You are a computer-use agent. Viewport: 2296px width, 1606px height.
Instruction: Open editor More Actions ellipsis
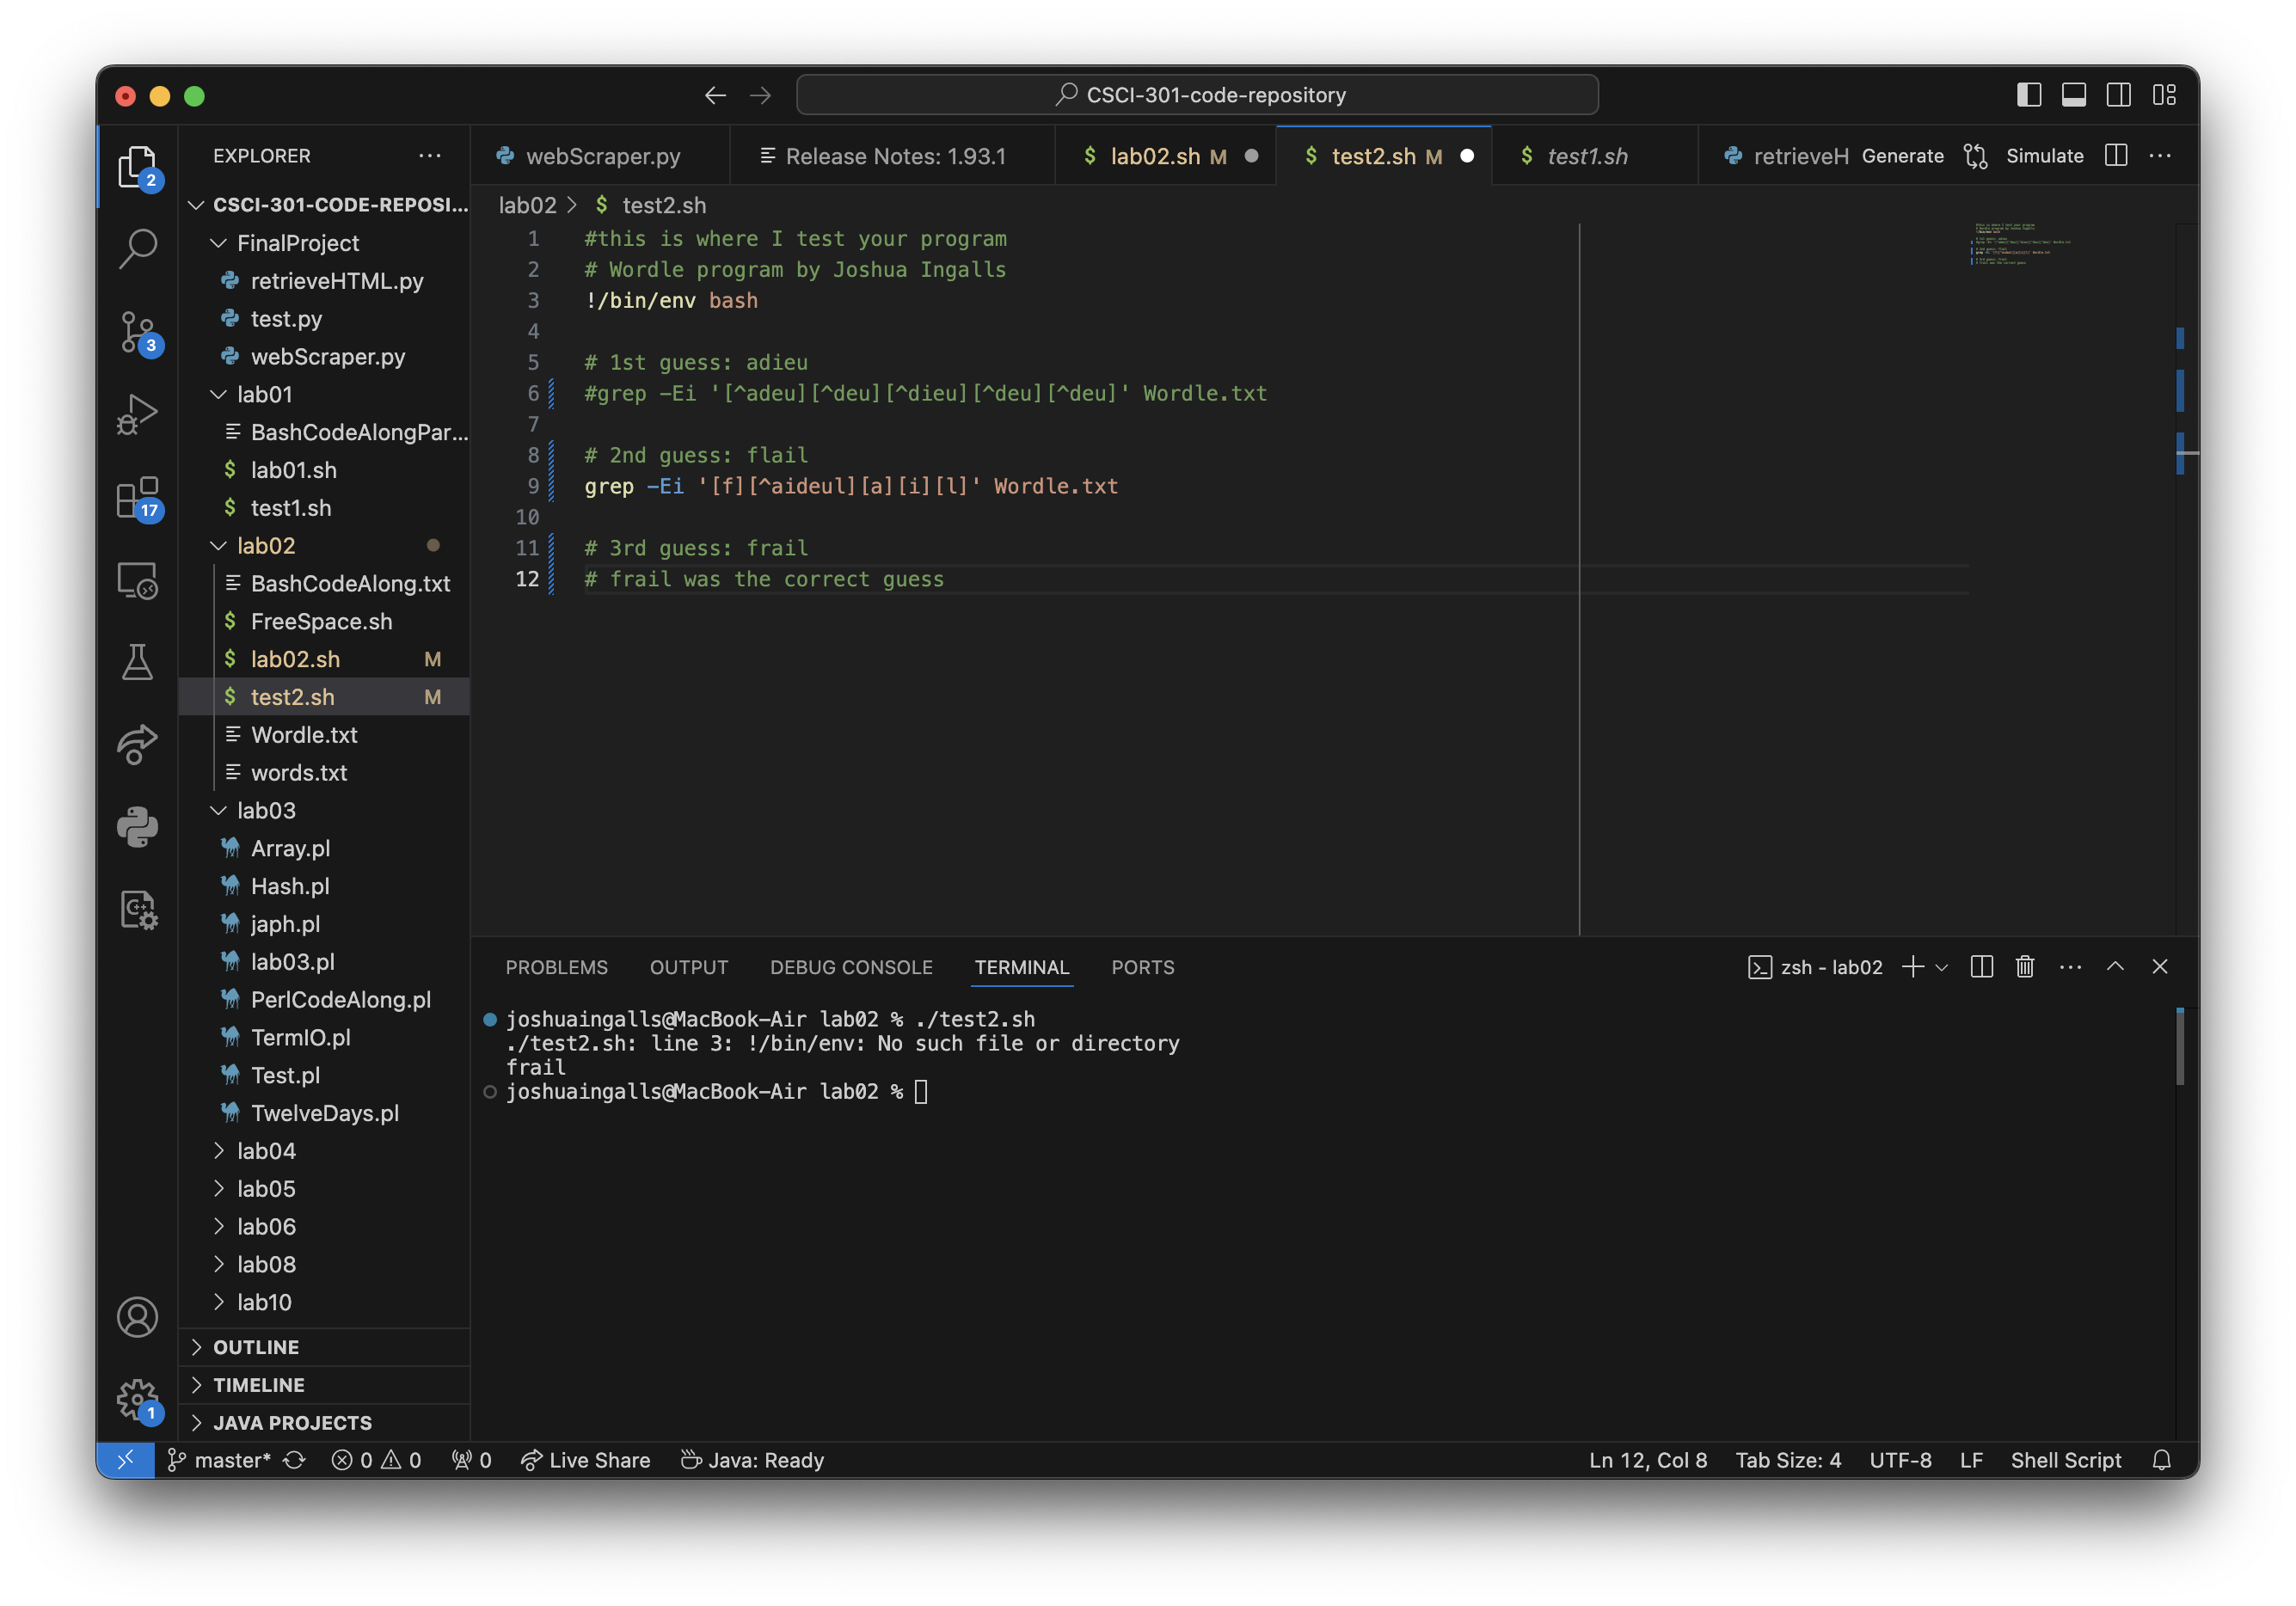pos(2160,156)
